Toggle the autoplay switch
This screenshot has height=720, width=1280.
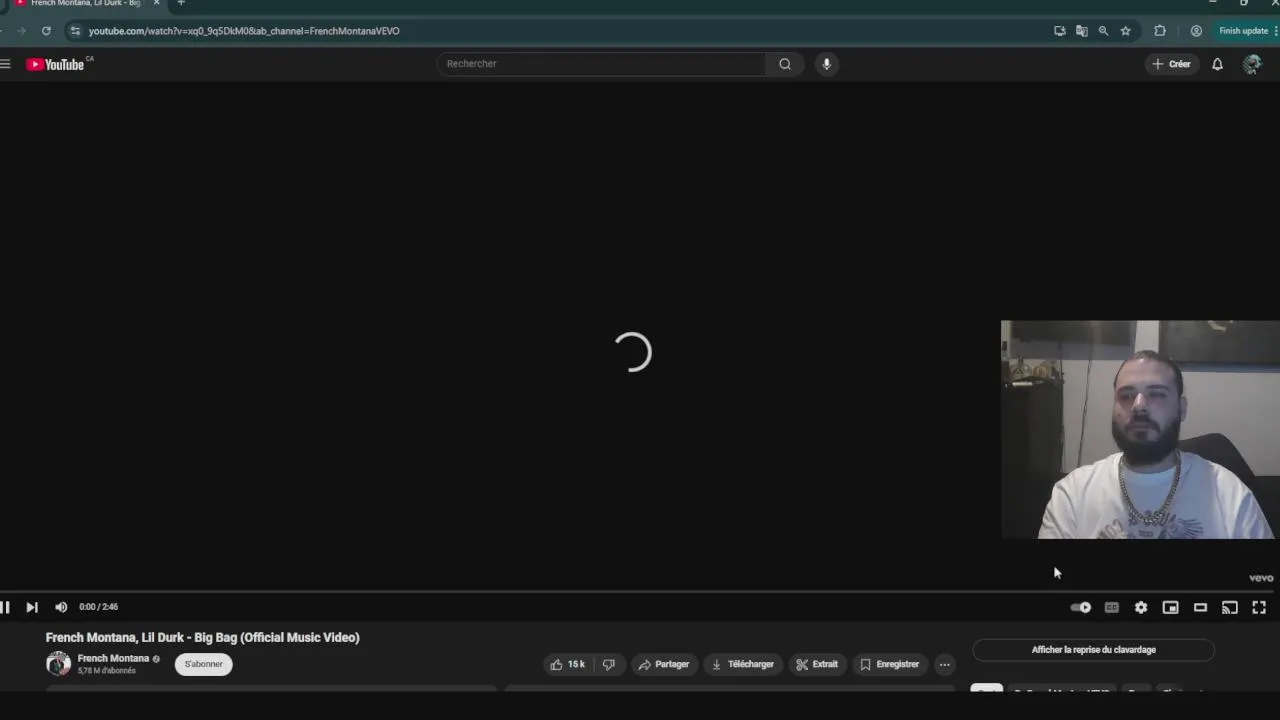(x=1081, y=607)
